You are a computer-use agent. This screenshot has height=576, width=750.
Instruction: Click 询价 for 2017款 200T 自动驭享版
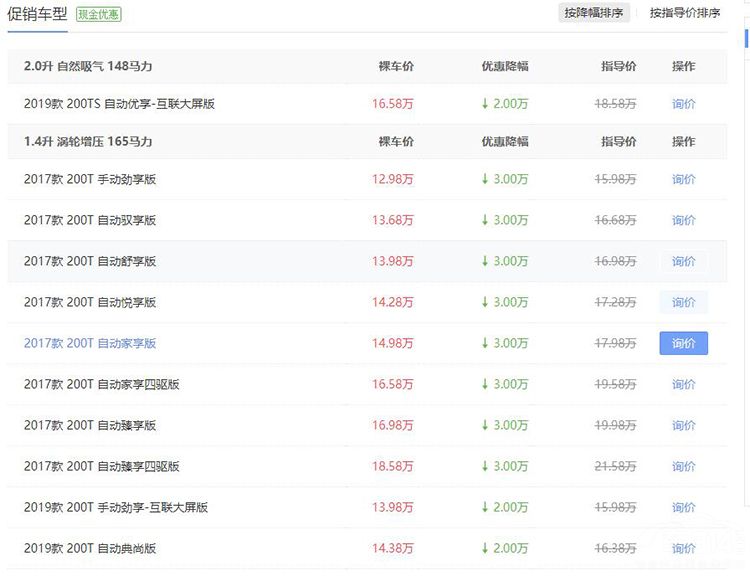(x=684, y=221)
